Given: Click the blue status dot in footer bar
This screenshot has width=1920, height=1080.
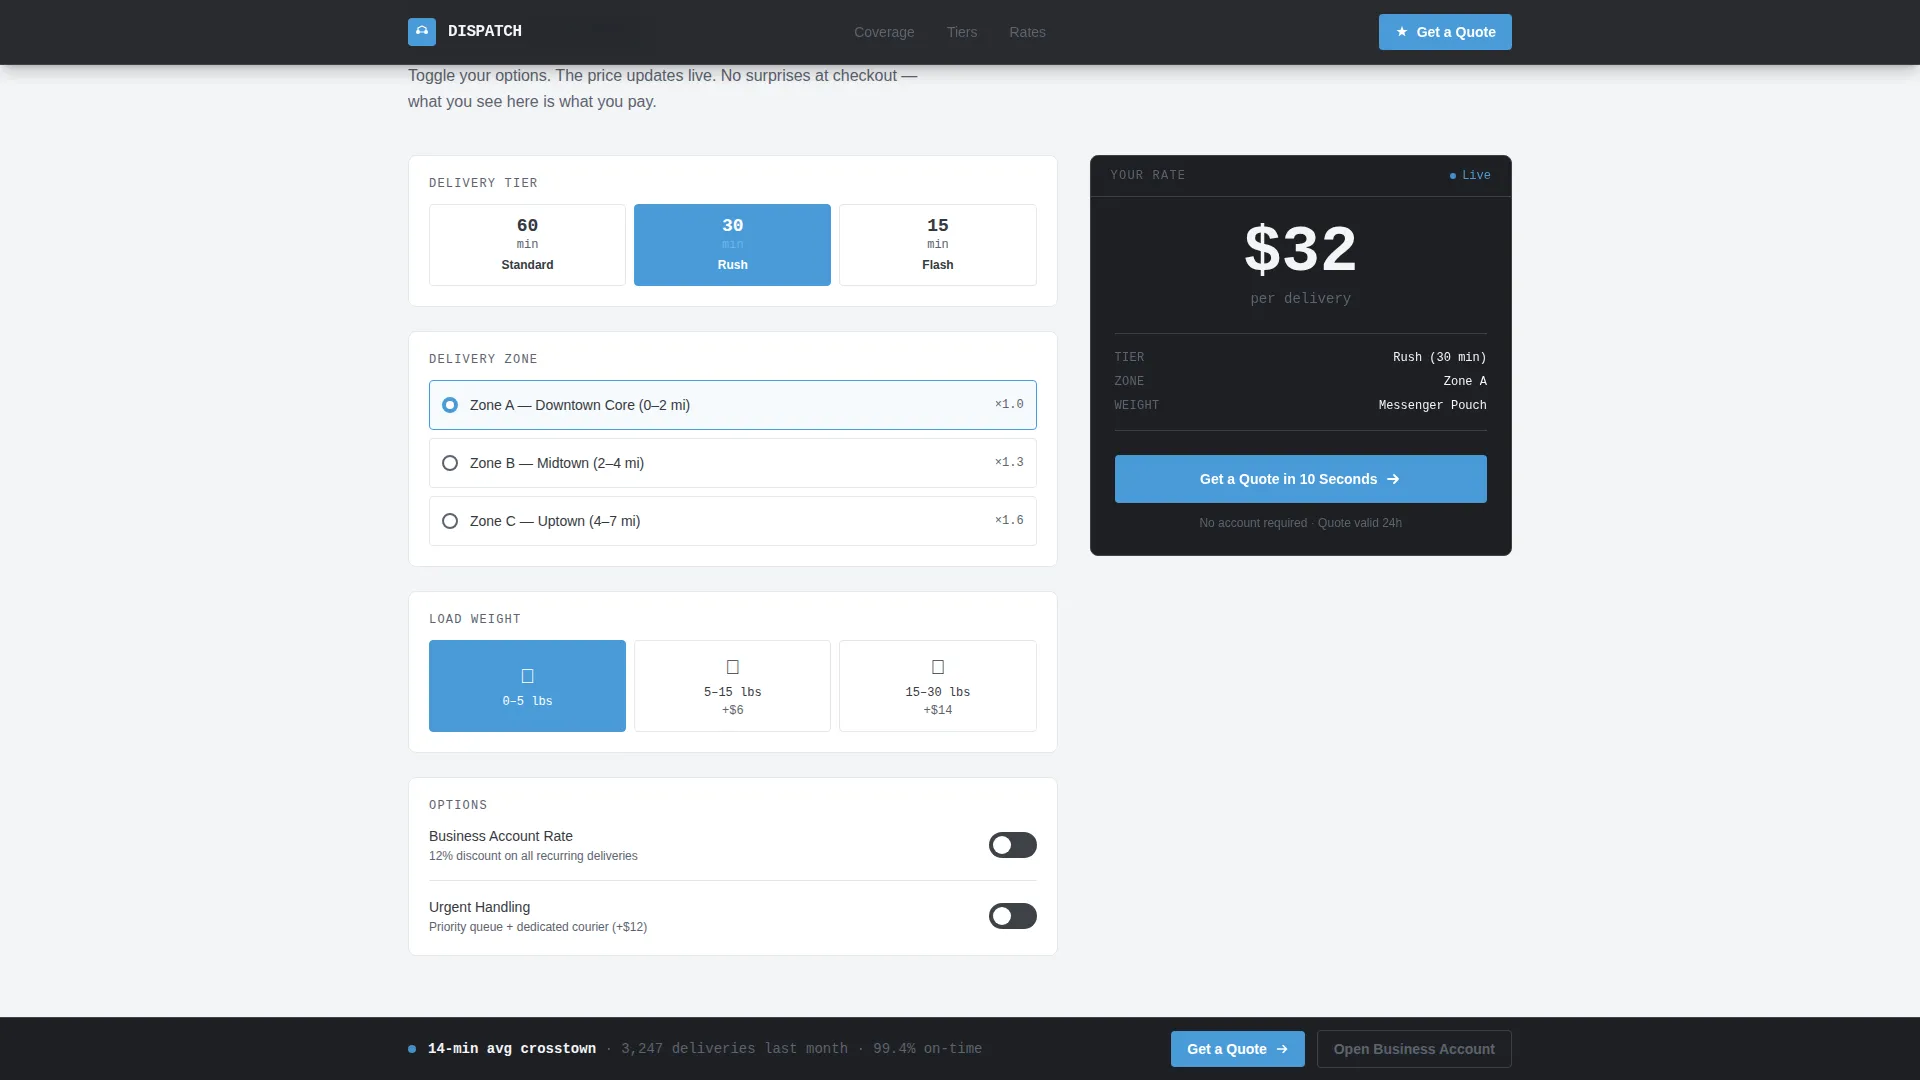Looking at the screenshot, I should [412, 1049].
